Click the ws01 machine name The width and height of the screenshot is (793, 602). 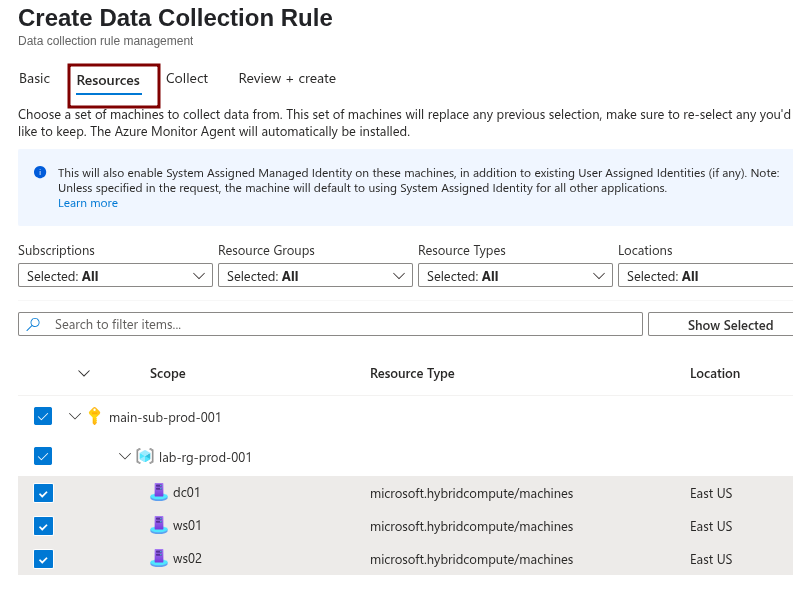click(187, 526)
